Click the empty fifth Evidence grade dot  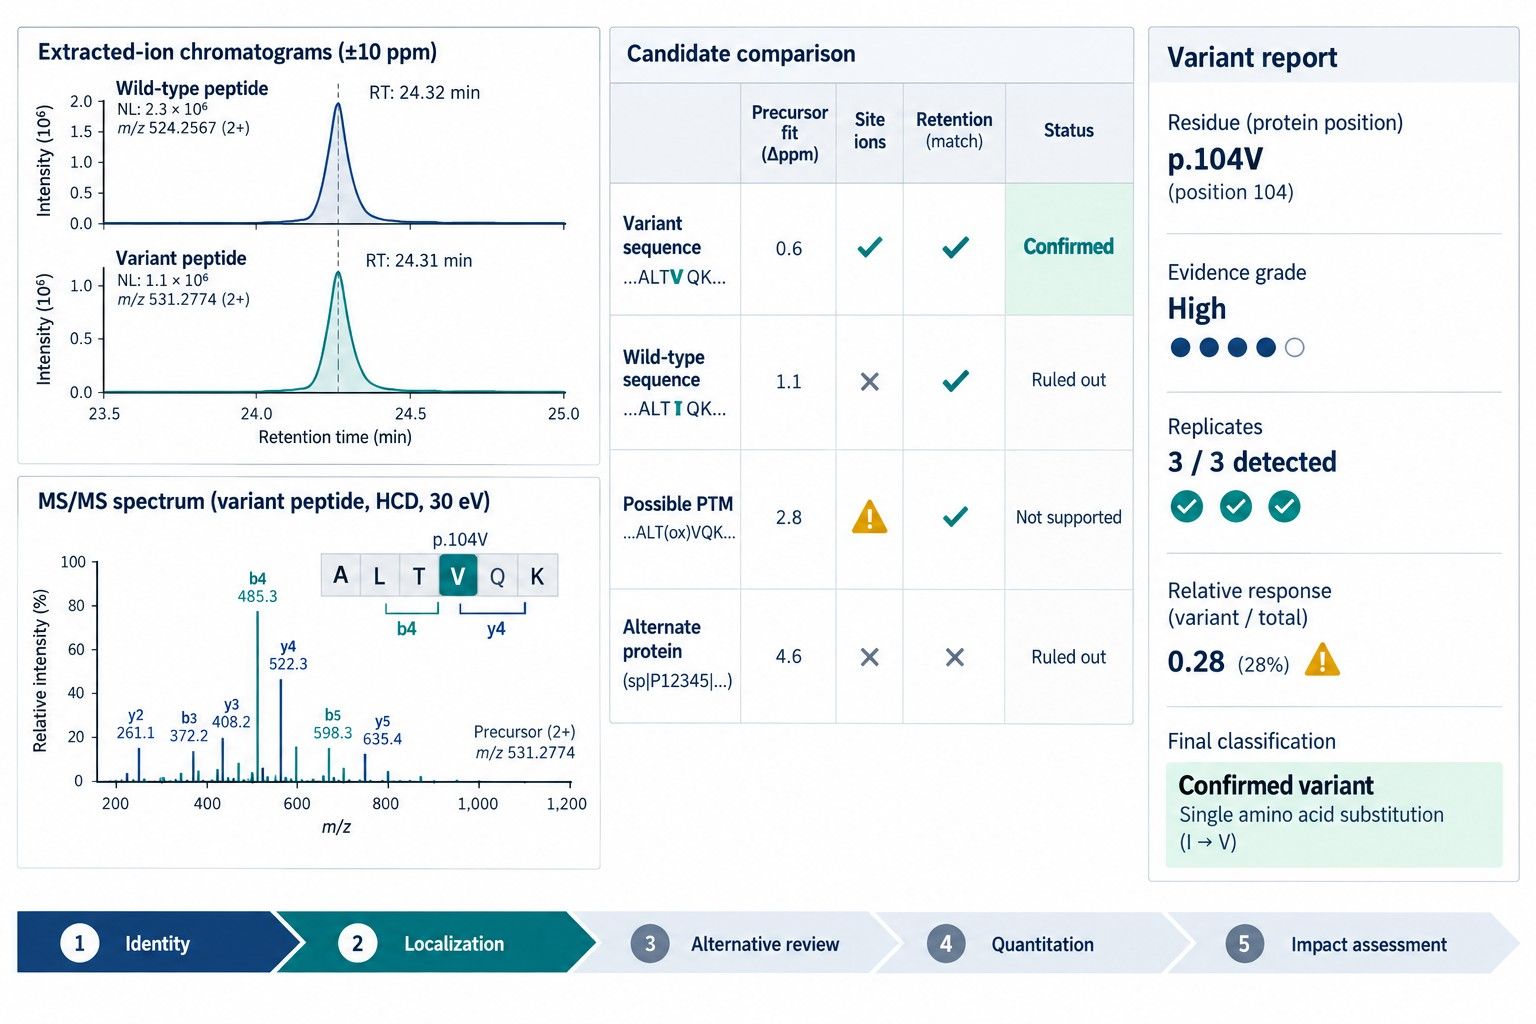click(x=1294, y=348)
